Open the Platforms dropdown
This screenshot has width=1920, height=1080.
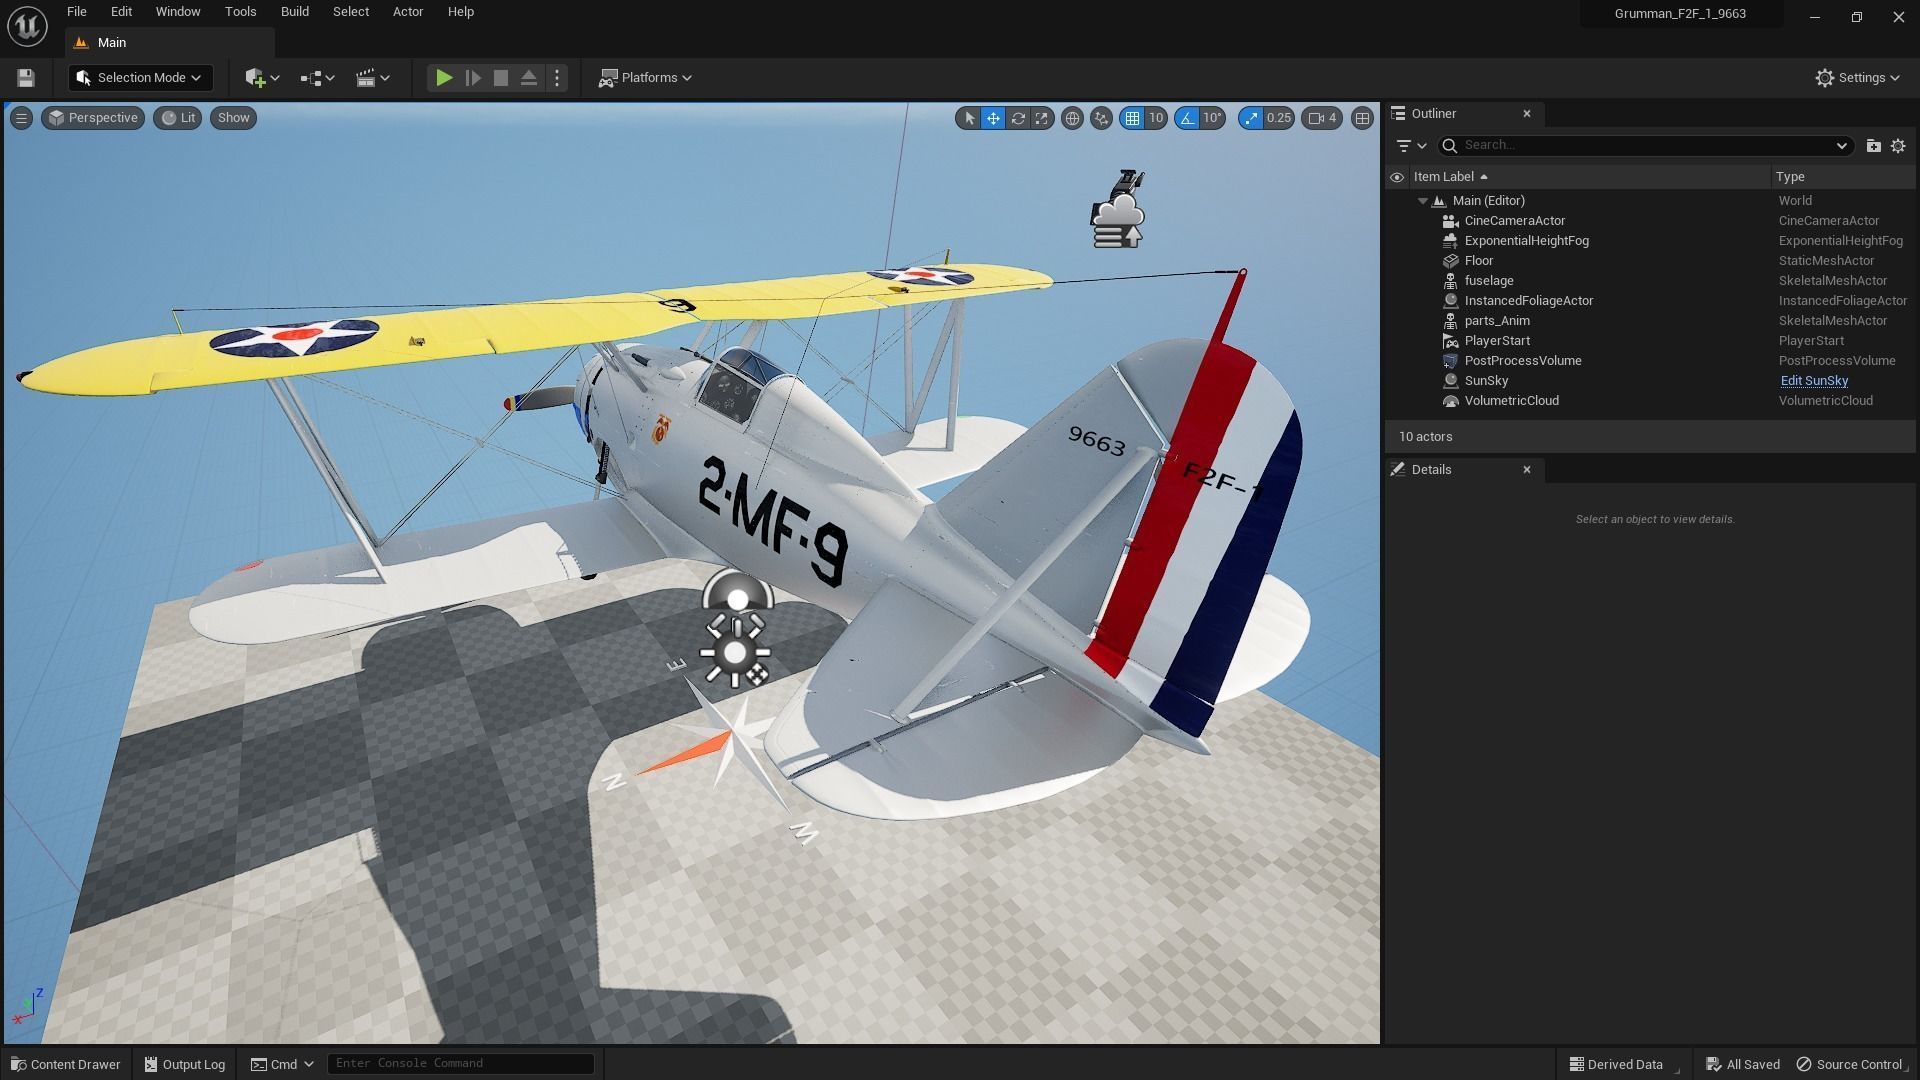tap(645, 78)
